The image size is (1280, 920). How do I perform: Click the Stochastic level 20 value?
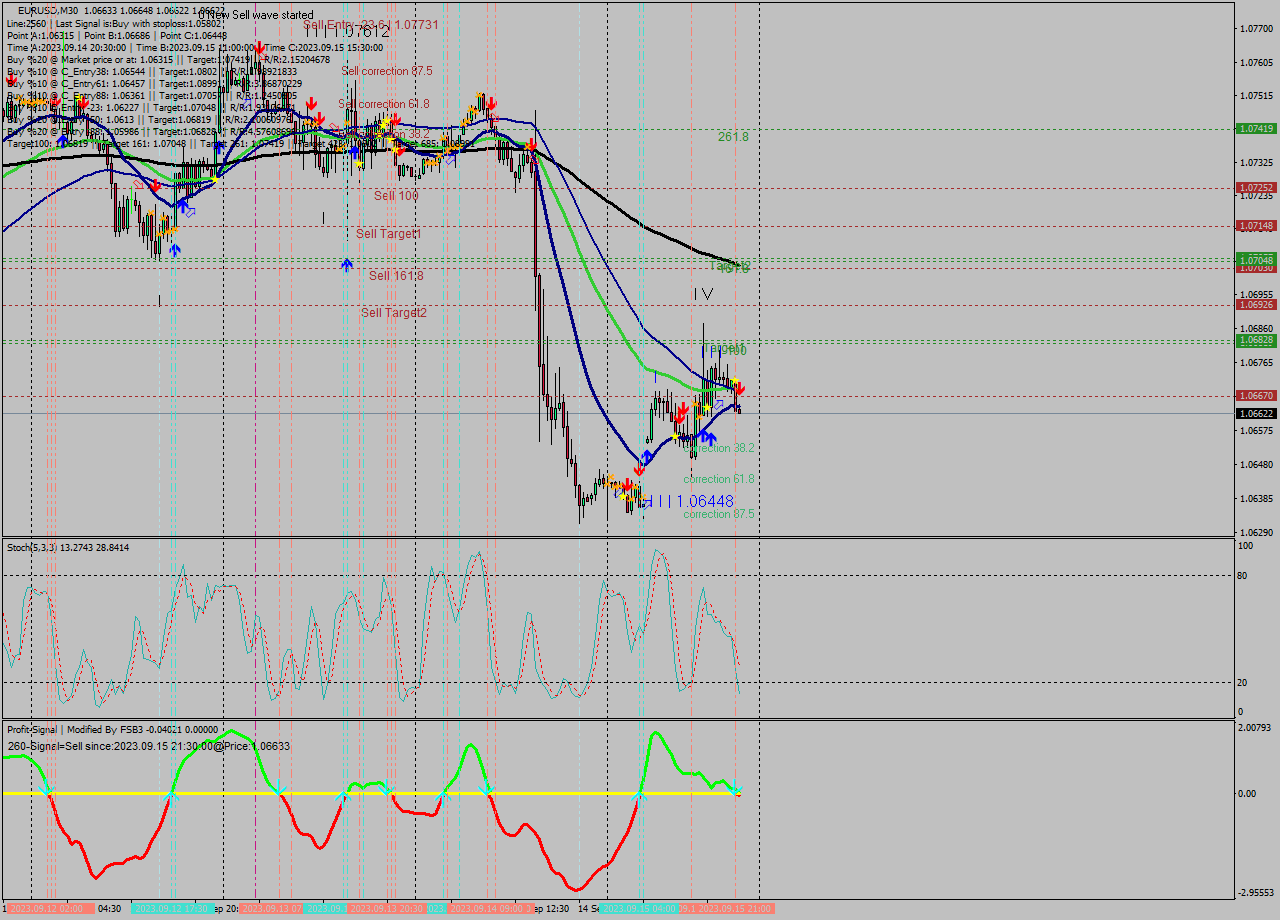pyautogui.click(x=1243, y=683)
